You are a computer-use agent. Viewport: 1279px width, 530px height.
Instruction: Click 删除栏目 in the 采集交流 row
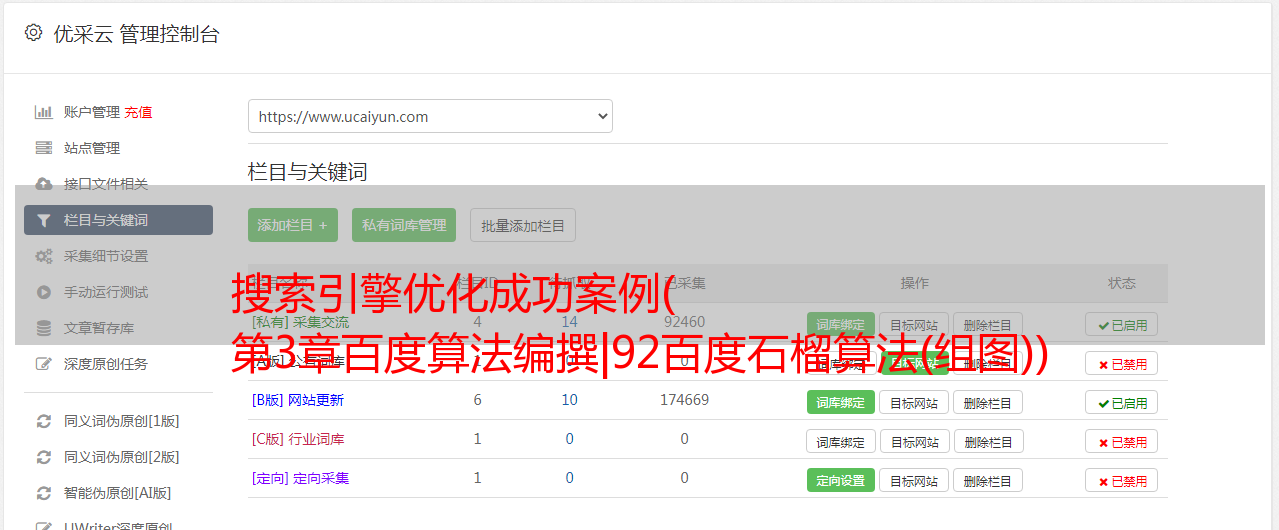(x=988, y=325)
